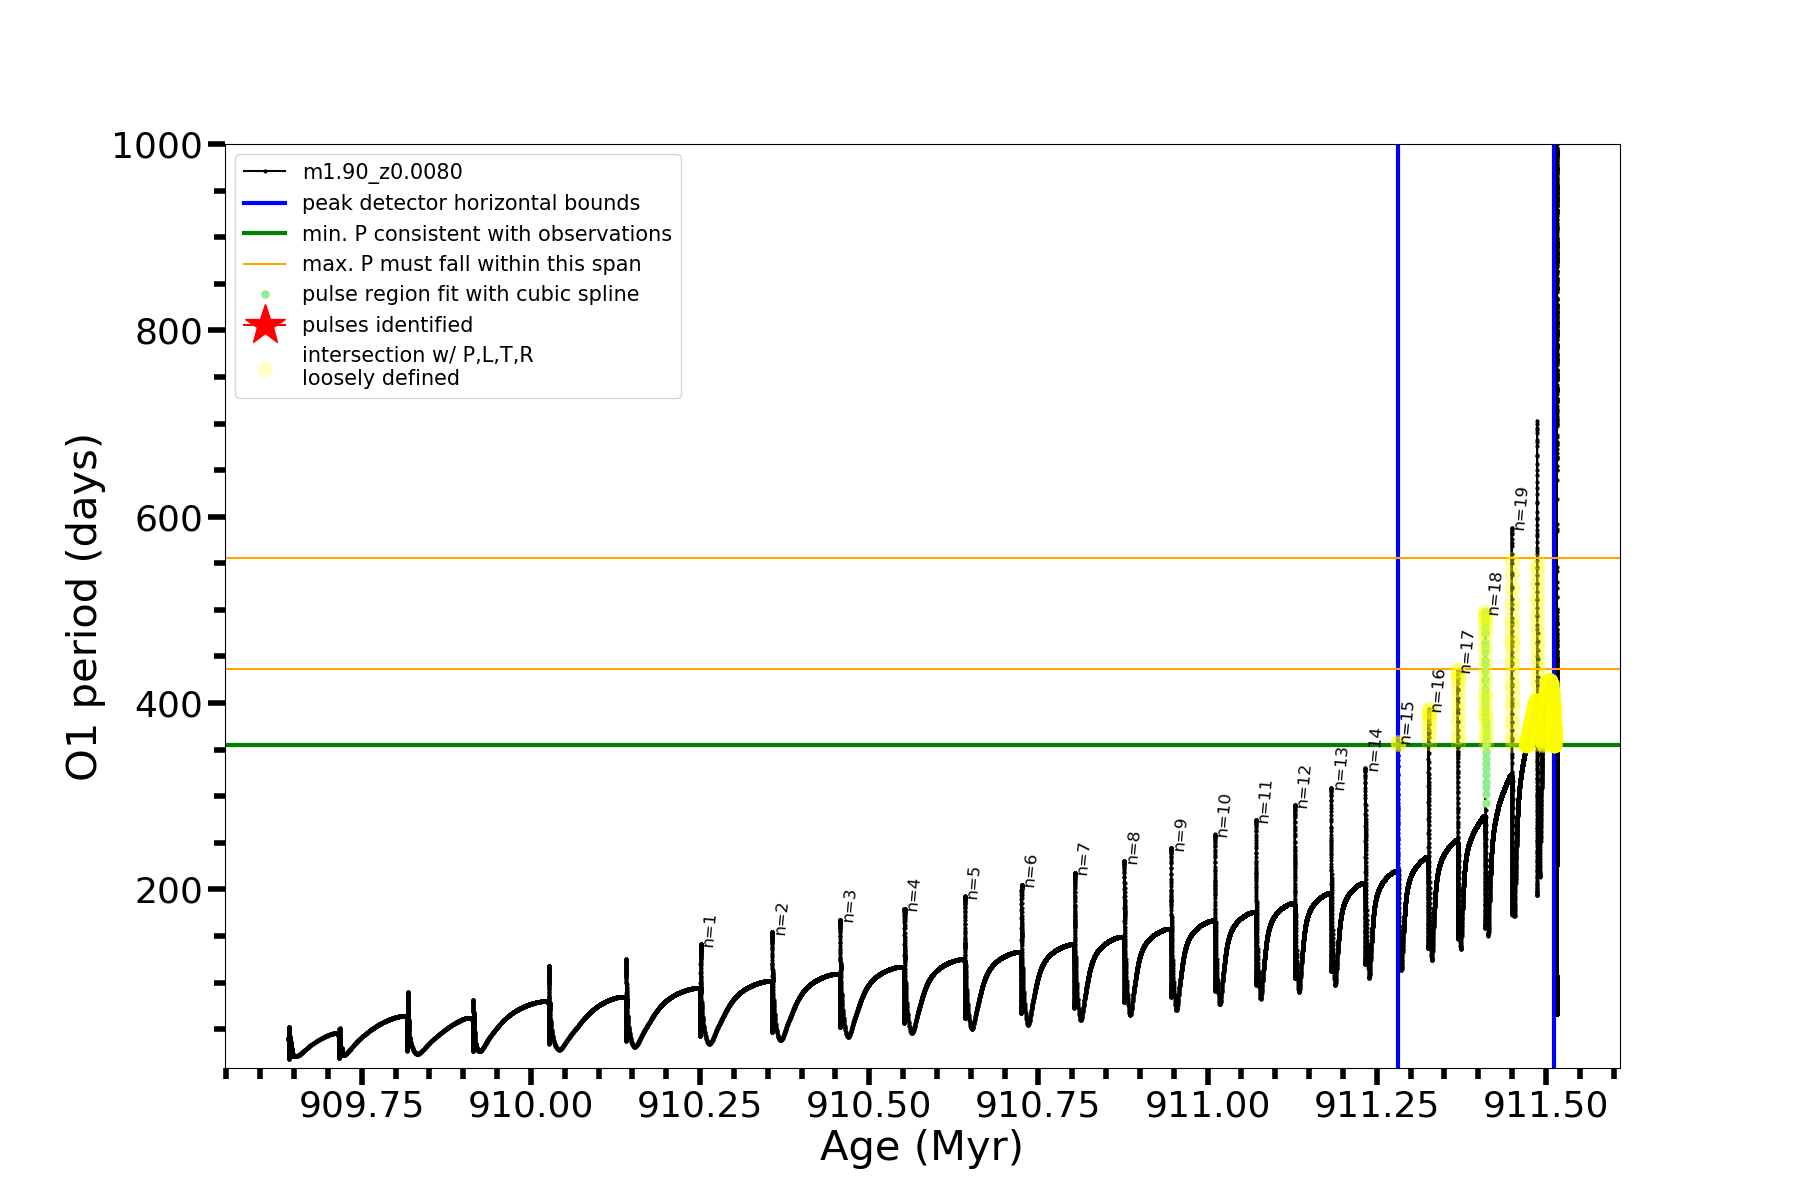1800x1200 pixels.
Task: Click the pale yellow intersection legend marker
Action: pyautogui.click(x=265, y=369)
